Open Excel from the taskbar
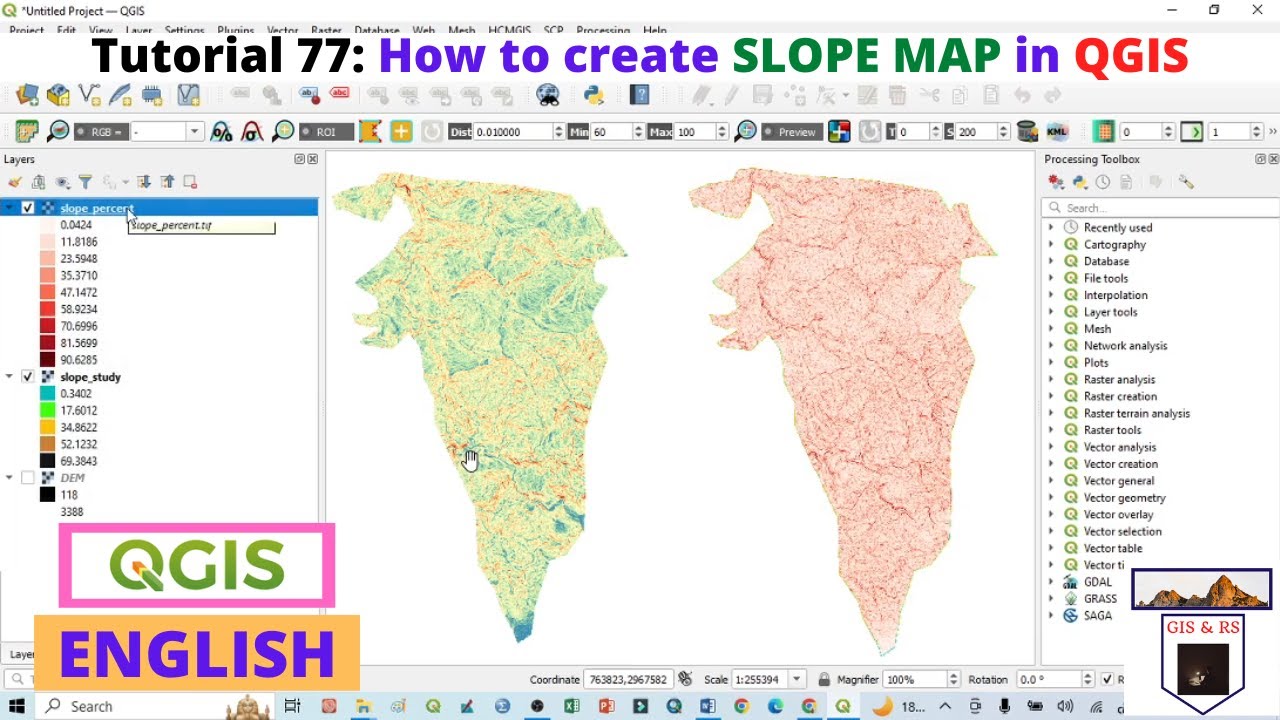The width and height of the screenshot is (1280, 720). (x=572, y=706)
